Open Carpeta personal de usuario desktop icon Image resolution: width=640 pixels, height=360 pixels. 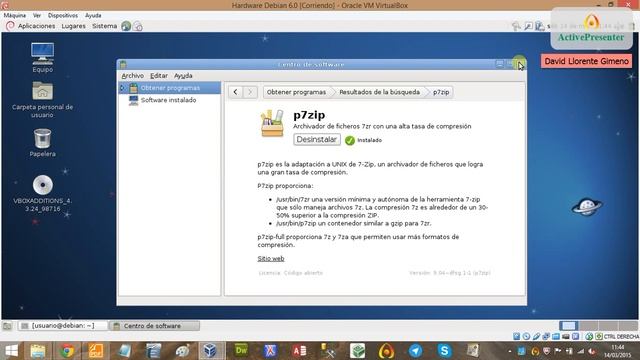point(42,100)
